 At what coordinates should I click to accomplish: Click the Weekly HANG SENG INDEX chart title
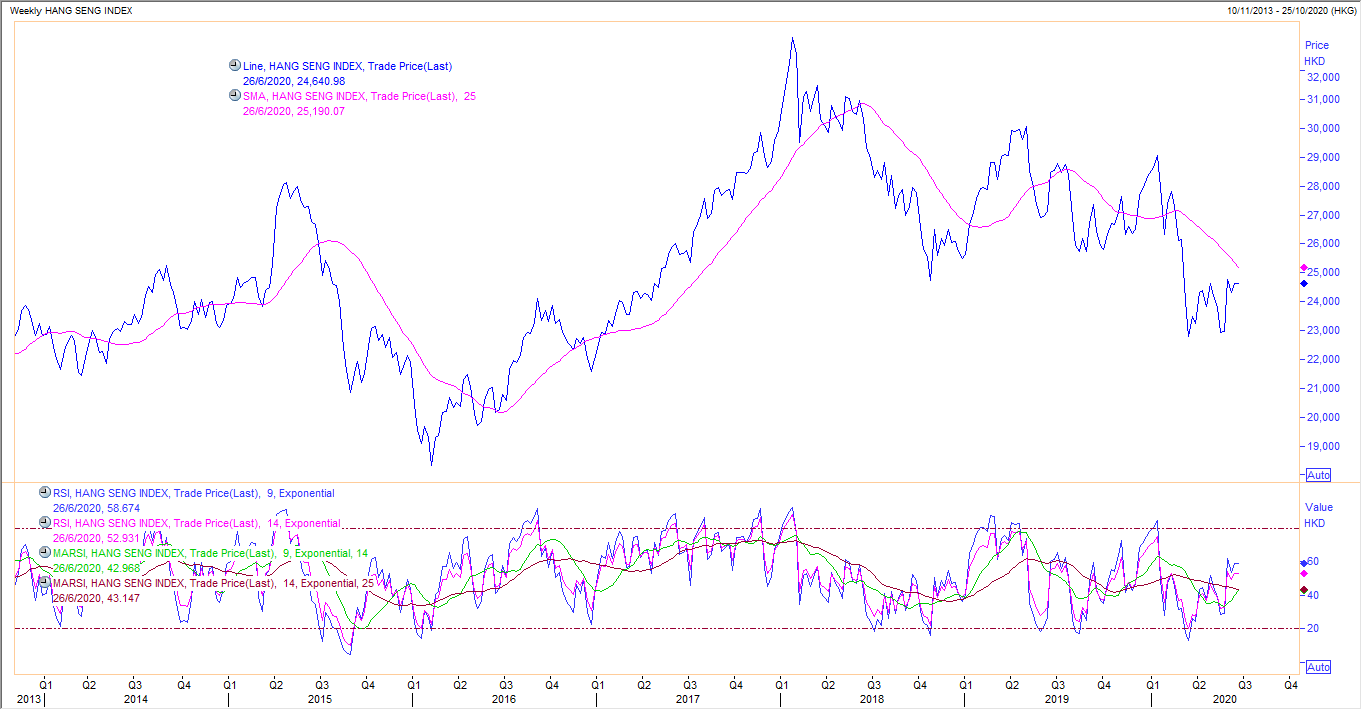pyautogui.click(x=69, y=10)
